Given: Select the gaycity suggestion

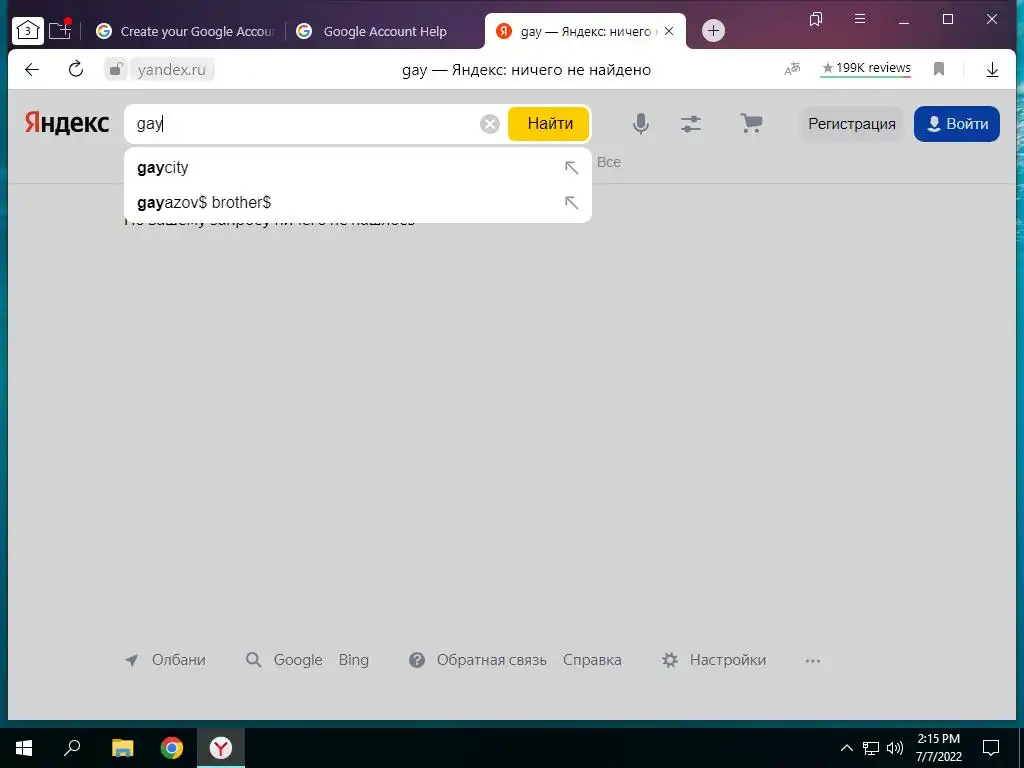Looking at the screenshot, I should tap(358, 168).
